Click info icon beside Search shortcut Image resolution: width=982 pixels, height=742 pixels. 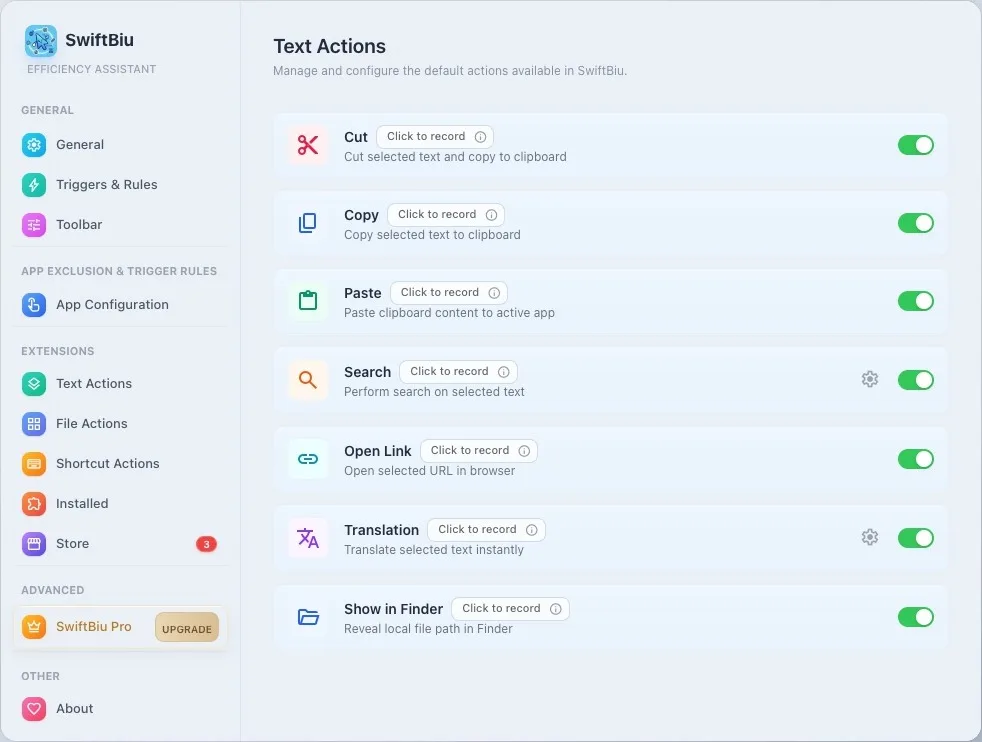click(504, 372)
